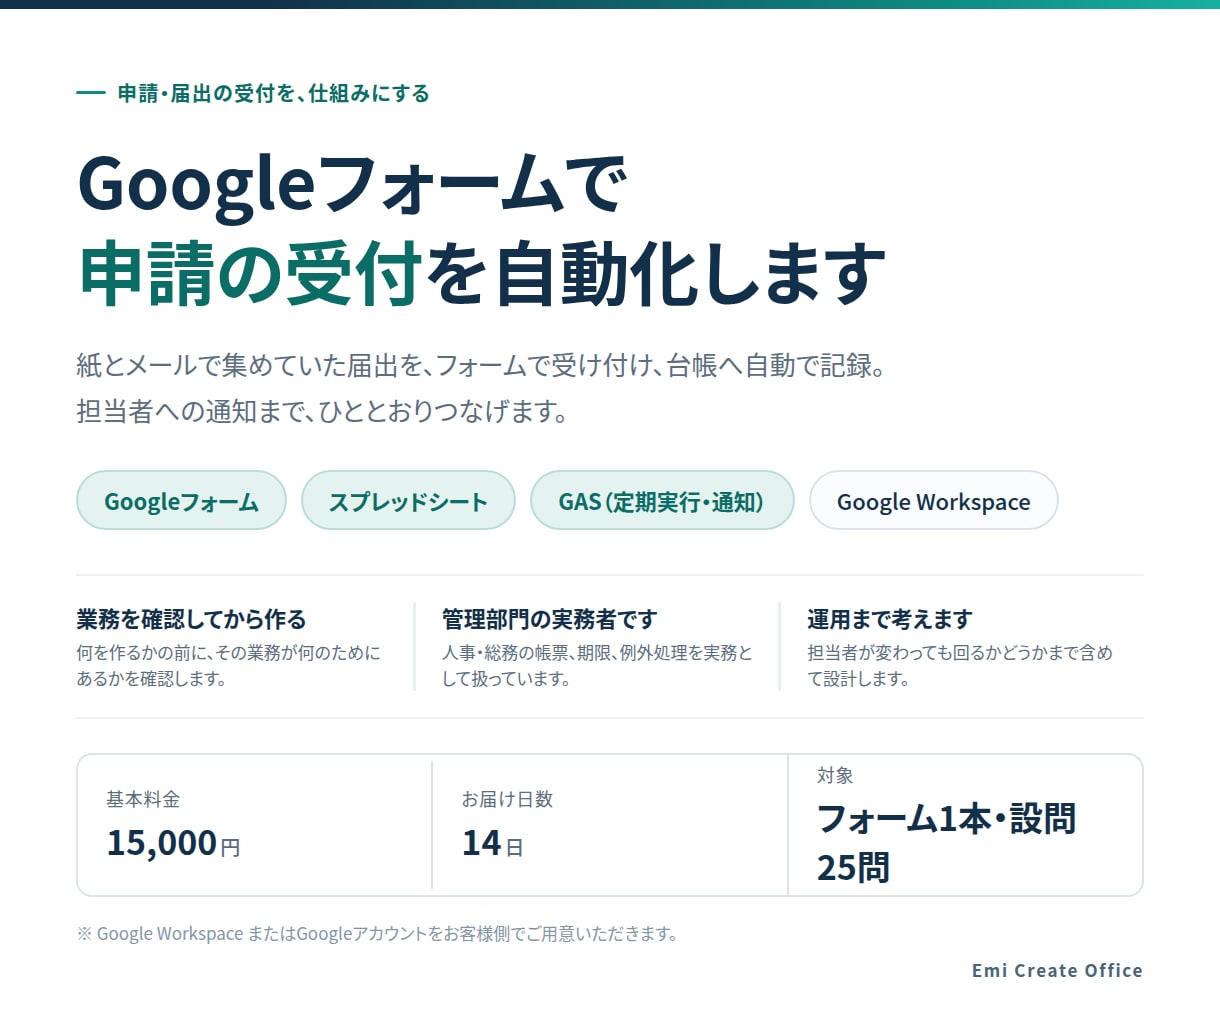Click the heading 運用まで考えます
Viewport: 1220px width, 1016px height.
click(889, 619)
